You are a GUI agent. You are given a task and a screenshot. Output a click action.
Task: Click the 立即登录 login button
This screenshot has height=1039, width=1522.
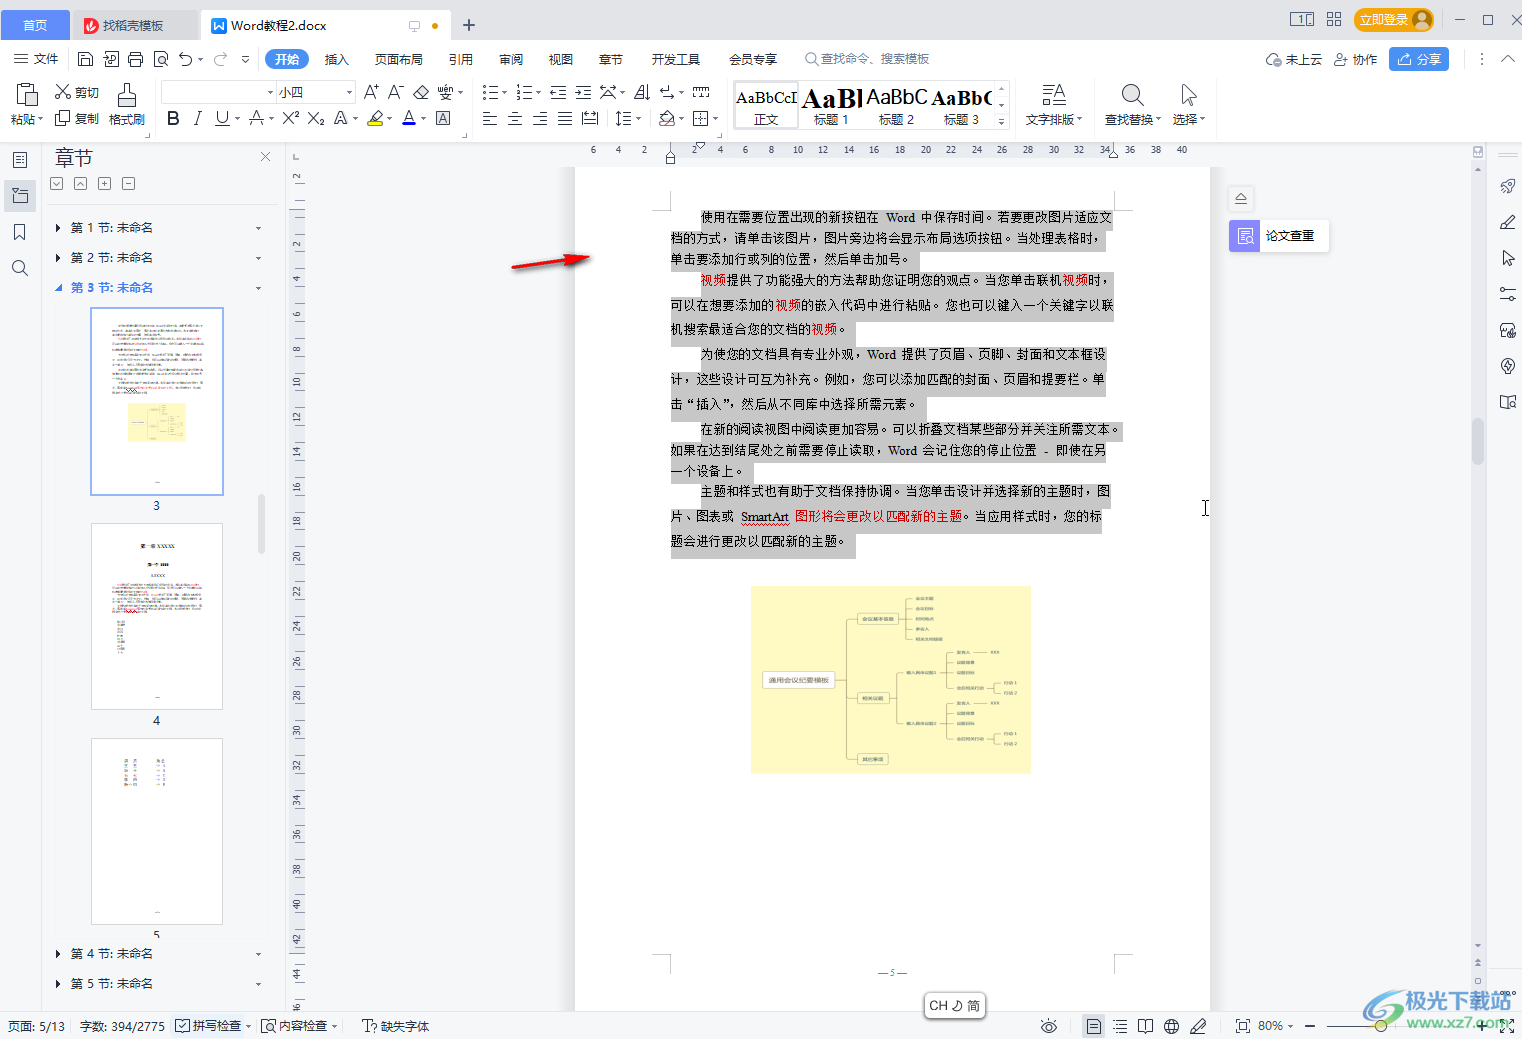point(1394,19)
